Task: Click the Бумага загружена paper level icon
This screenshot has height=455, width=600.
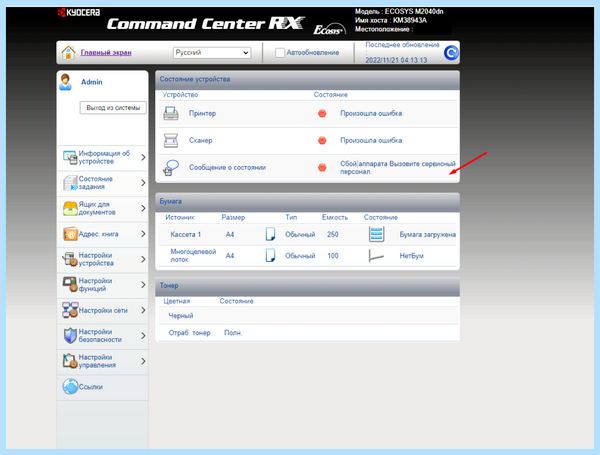Action: pos(376,234)
